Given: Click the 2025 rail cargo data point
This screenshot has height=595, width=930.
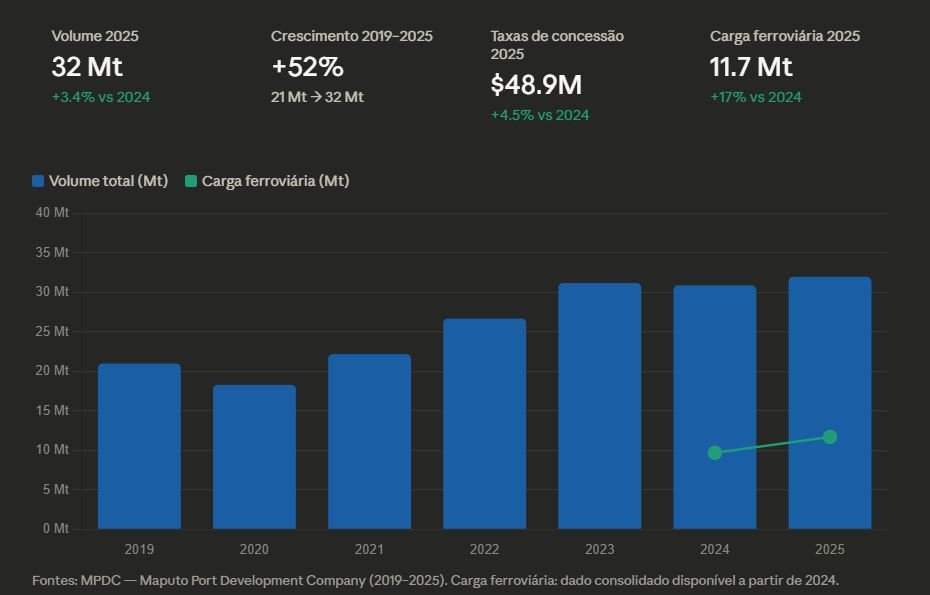Looking at the screenshot, I should coord(830,437).
